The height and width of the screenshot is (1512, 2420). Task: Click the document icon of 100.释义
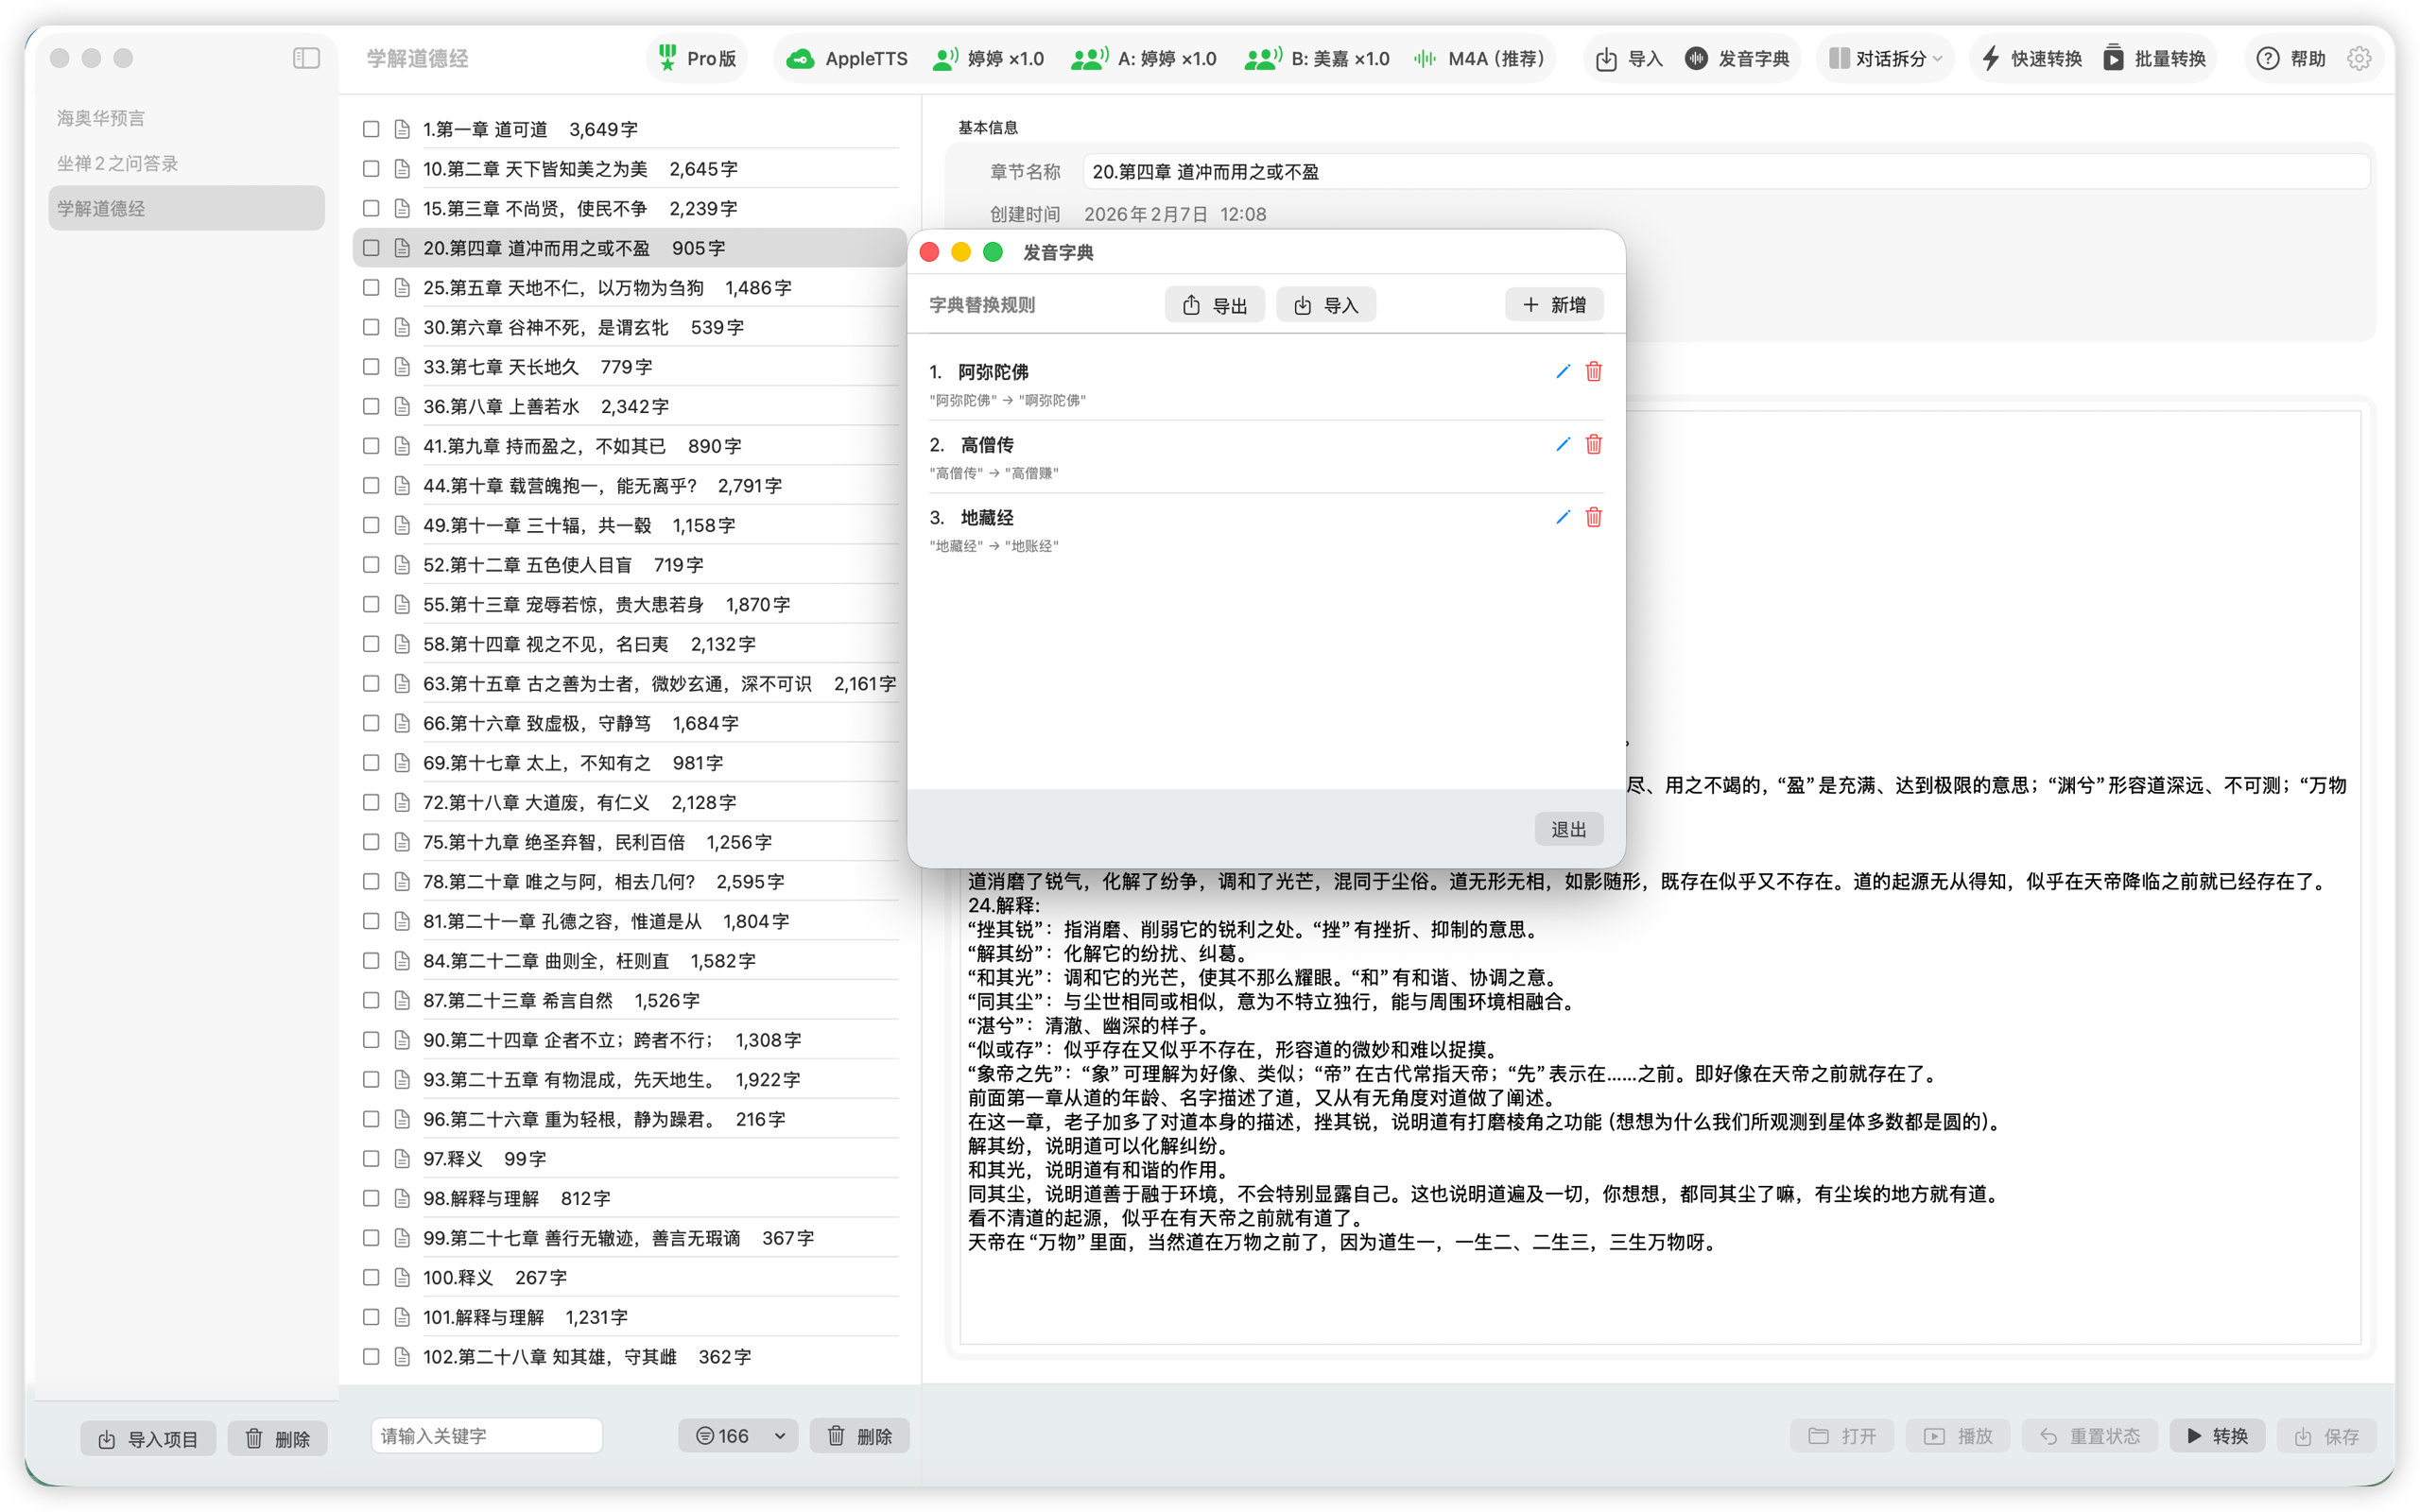pyautogui.click(x=402, y=1277)
